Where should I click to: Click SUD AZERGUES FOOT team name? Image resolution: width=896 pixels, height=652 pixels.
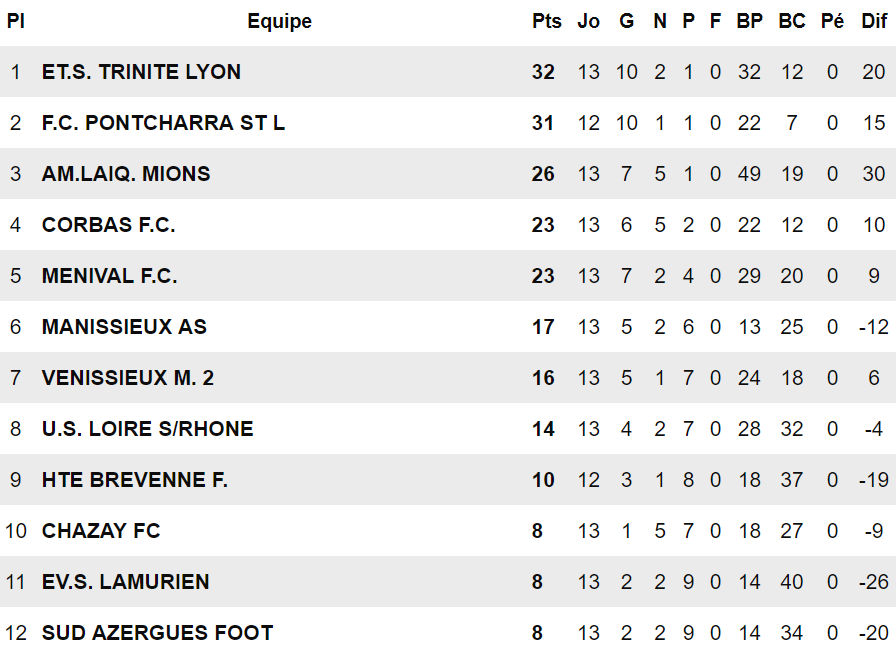157,633
